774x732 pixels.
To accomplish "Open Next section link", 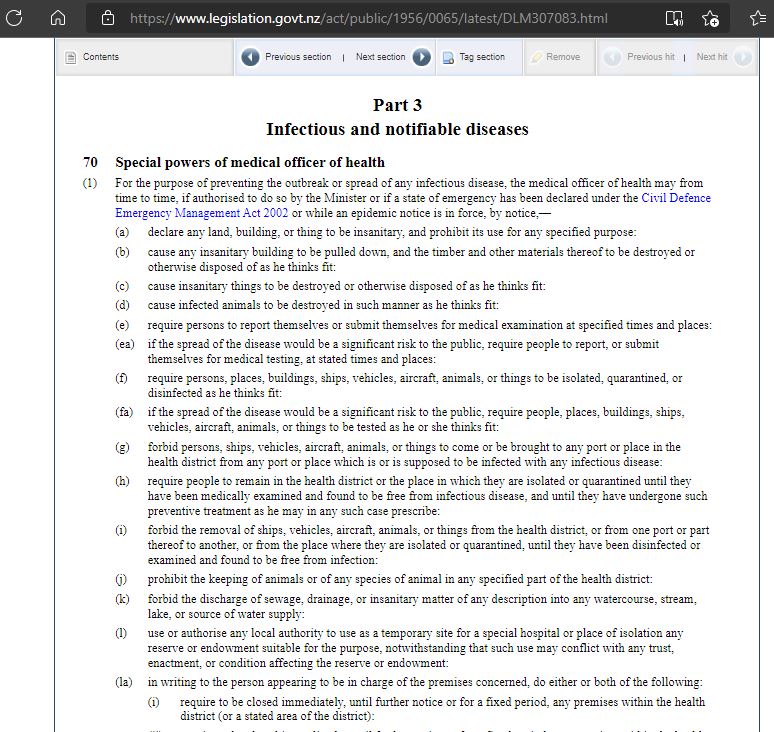I will click(380, 57).
